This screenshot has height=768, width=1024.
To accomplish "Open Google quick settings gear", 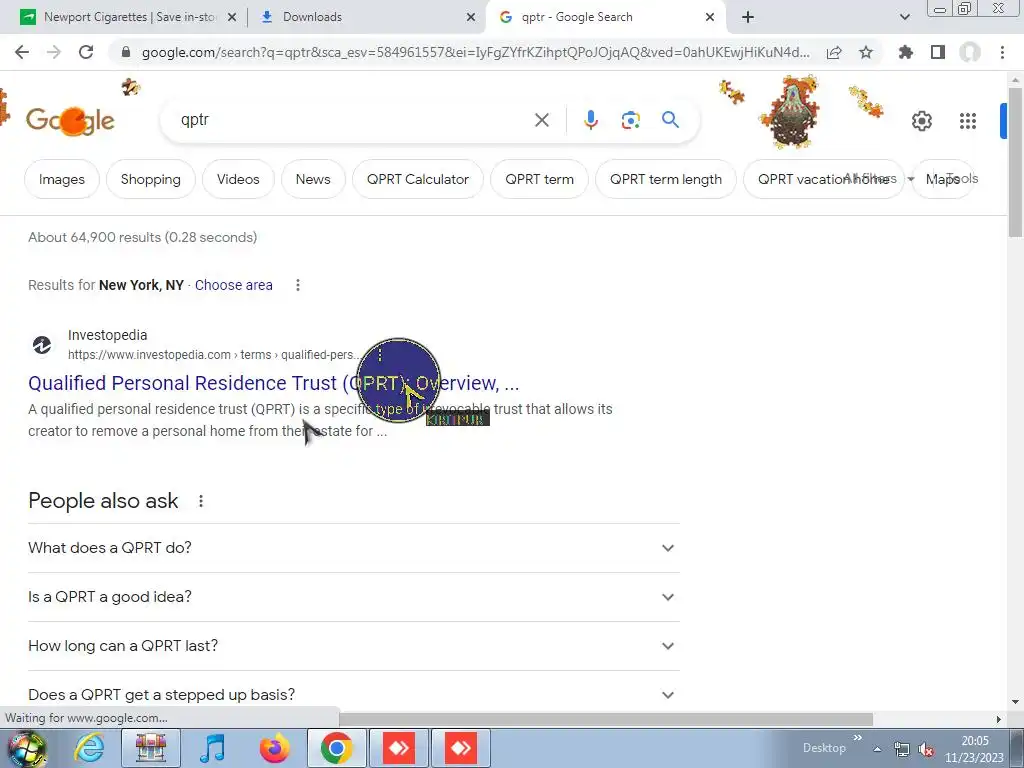I will pyautogui.click(x=921, y=121).
